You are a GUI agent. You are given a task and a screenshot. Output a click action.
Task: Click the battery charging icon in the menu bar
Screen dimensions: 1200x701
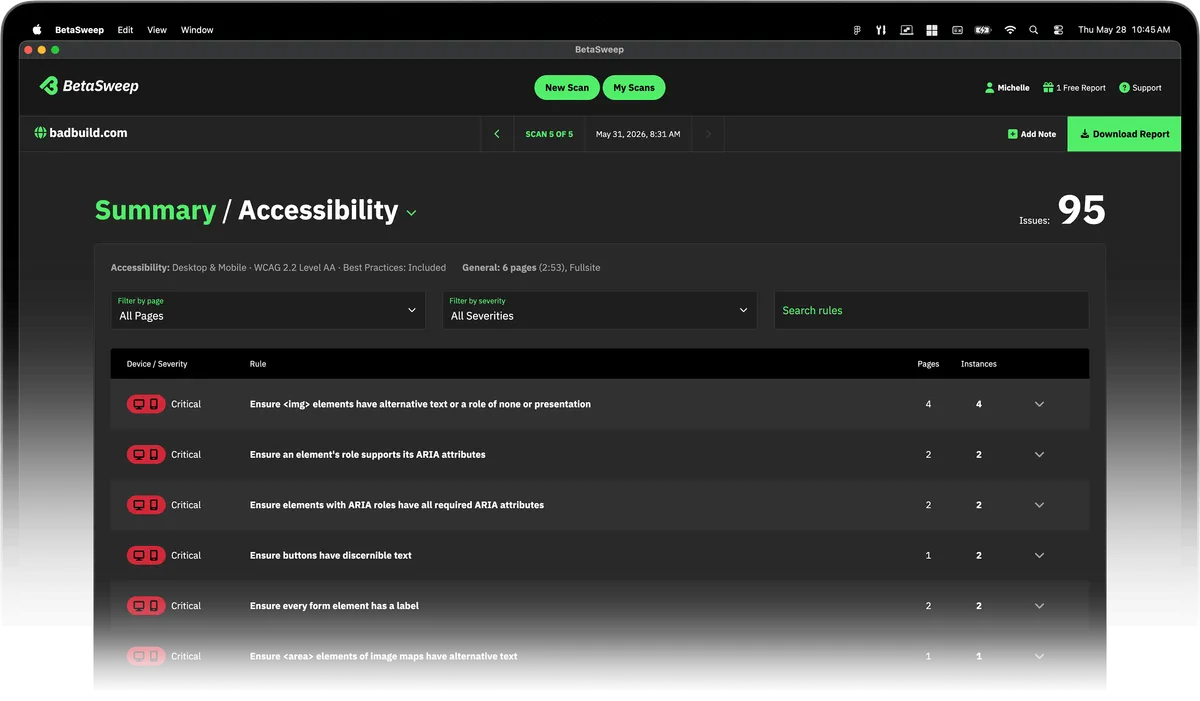pyautogui.click(x=983, y=30)
